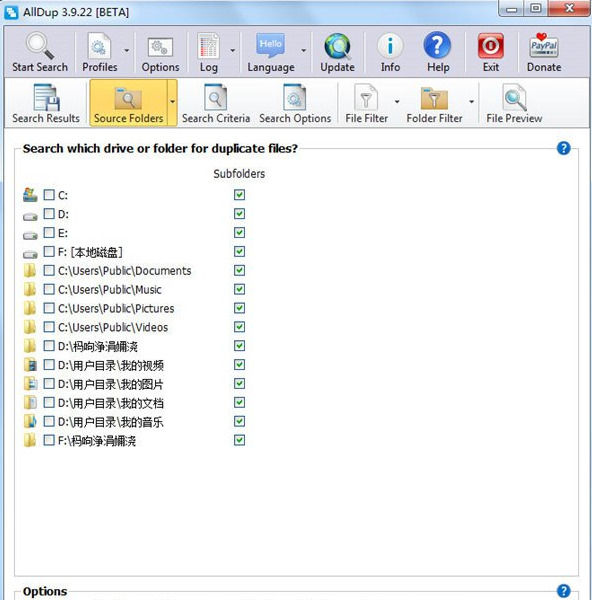
Task: Click the Start Search magnifier icon
Action: [39, 46]
